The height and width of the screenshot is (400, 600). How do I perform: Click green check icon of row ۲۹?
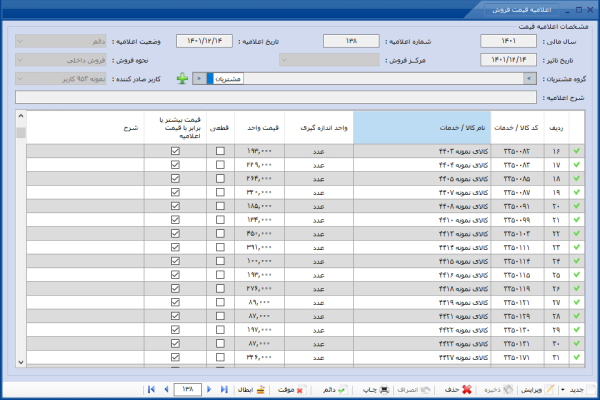[x=577, y=330]
